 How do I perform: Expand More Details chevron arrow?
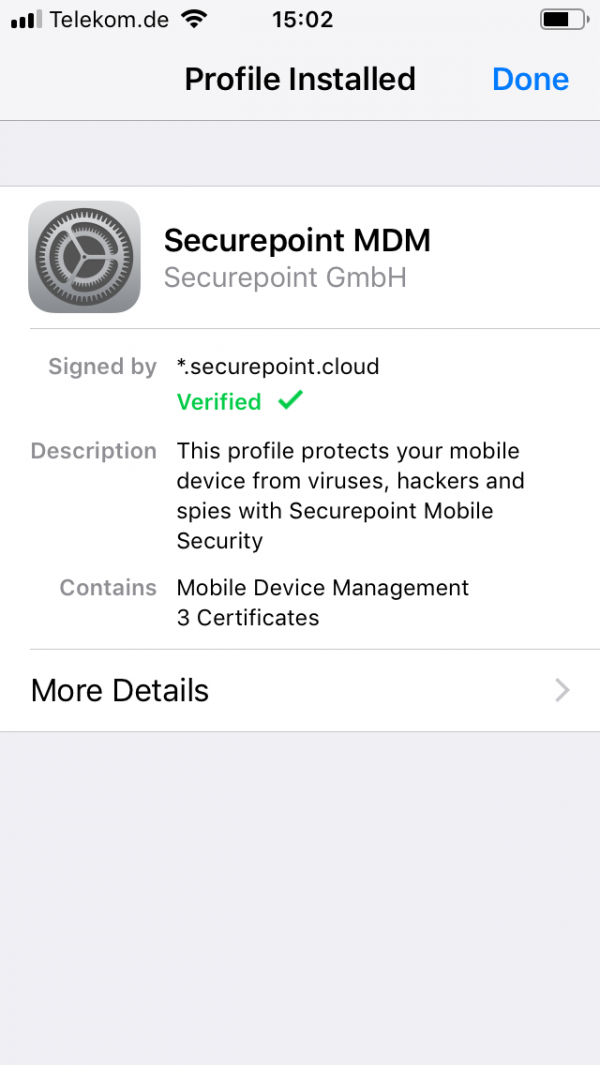[563, 690]
